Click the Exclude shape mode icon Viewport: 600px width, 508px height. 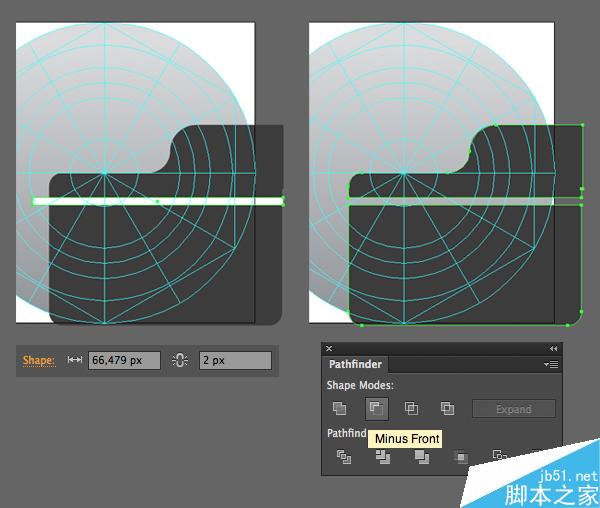447,409
